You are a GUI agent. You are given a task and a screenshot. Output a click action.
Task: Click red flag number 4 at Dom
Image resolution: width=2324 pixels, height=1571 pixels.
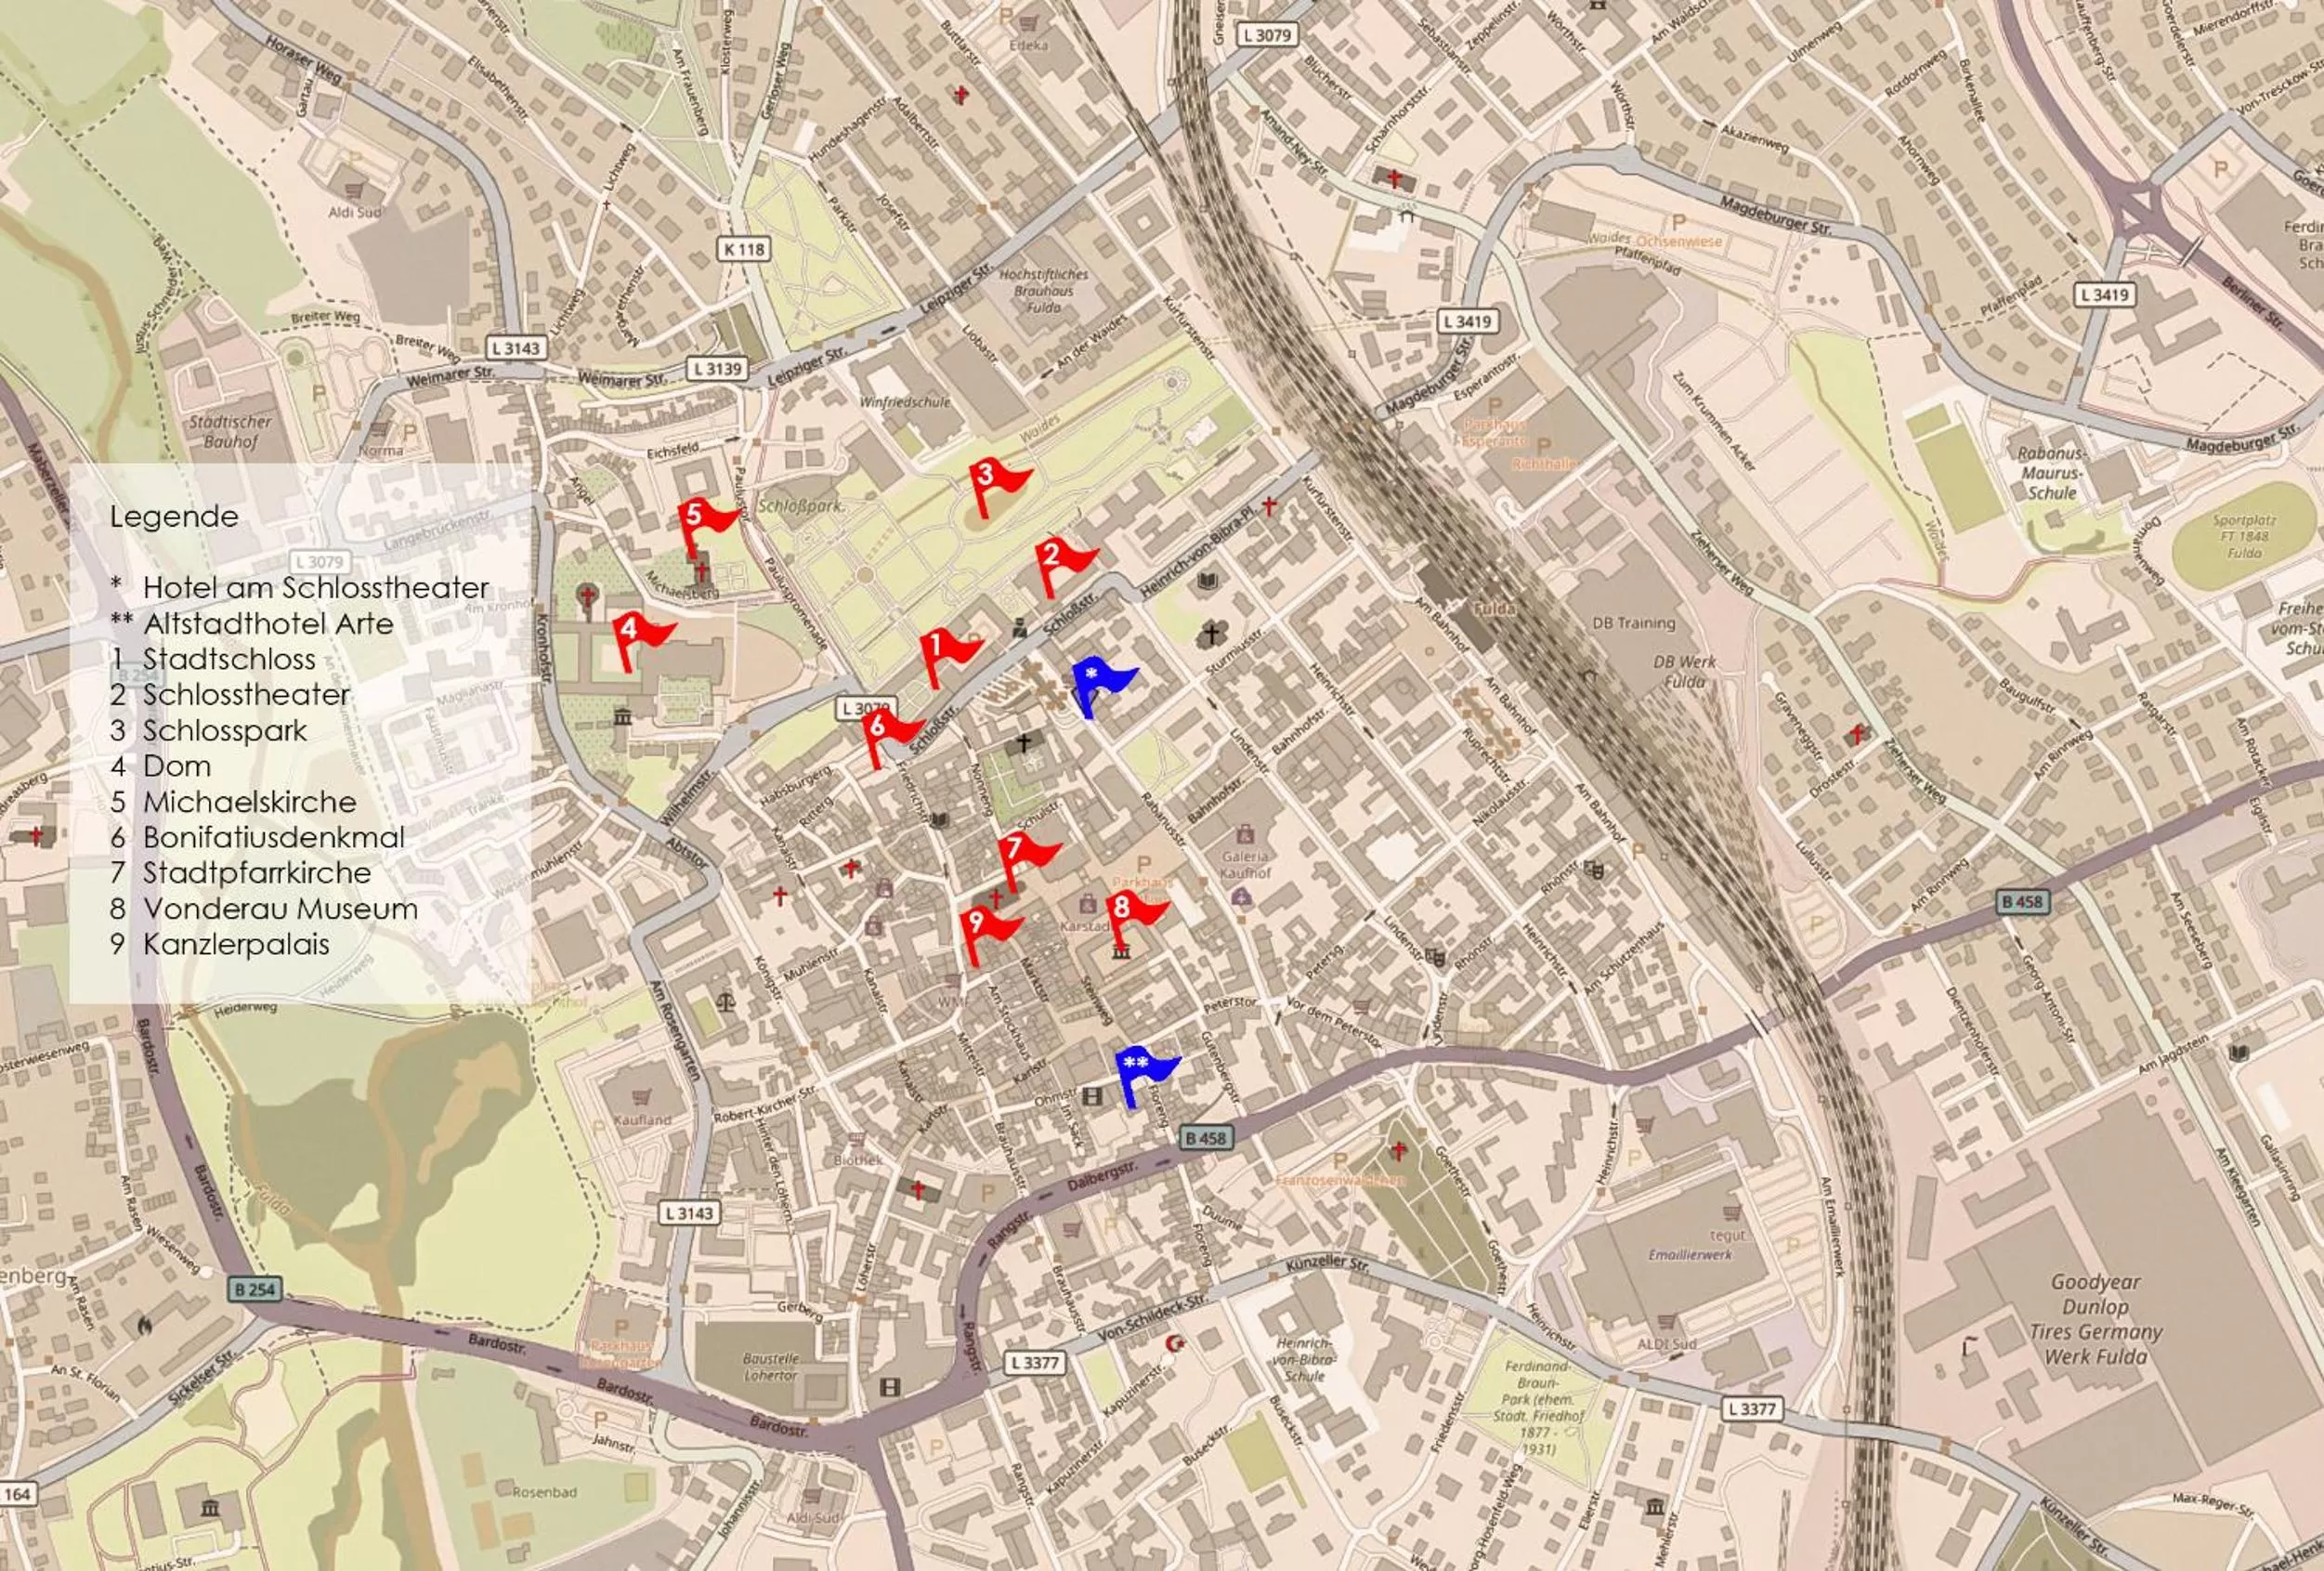pyautogui.click(x=637, y=631)
